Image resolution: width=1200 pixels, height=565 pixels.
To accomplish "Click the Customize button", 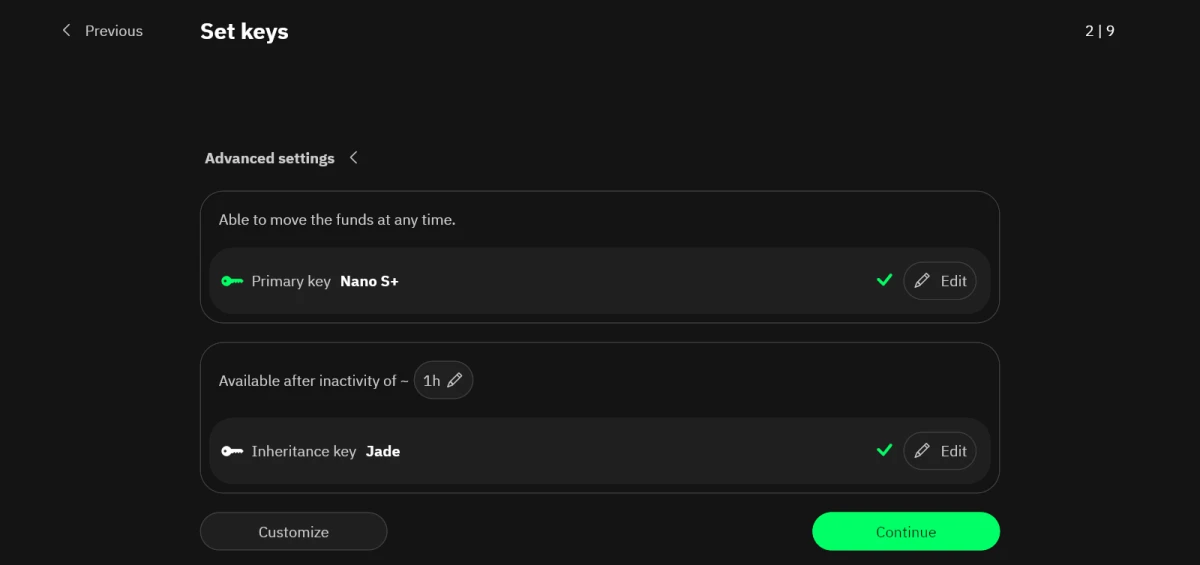I will click(293, 532).
